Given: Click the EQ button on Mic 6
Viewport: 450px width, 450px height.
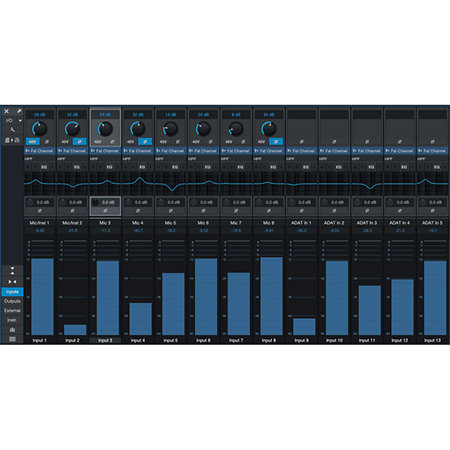Looking at the screenshot, I should (x=208, y=167).
